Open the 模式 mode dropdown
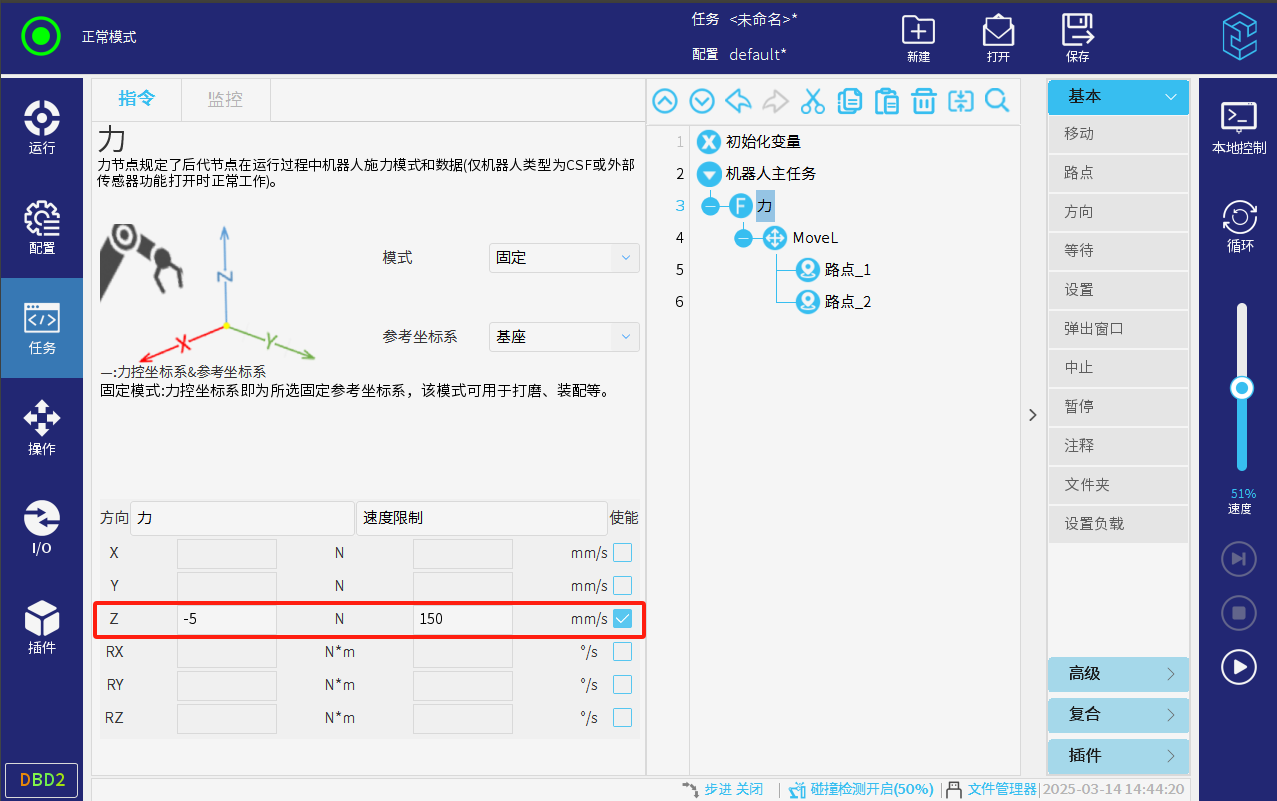The width and height of the screenshot is (1277, 801). click(x=564, y=258)
